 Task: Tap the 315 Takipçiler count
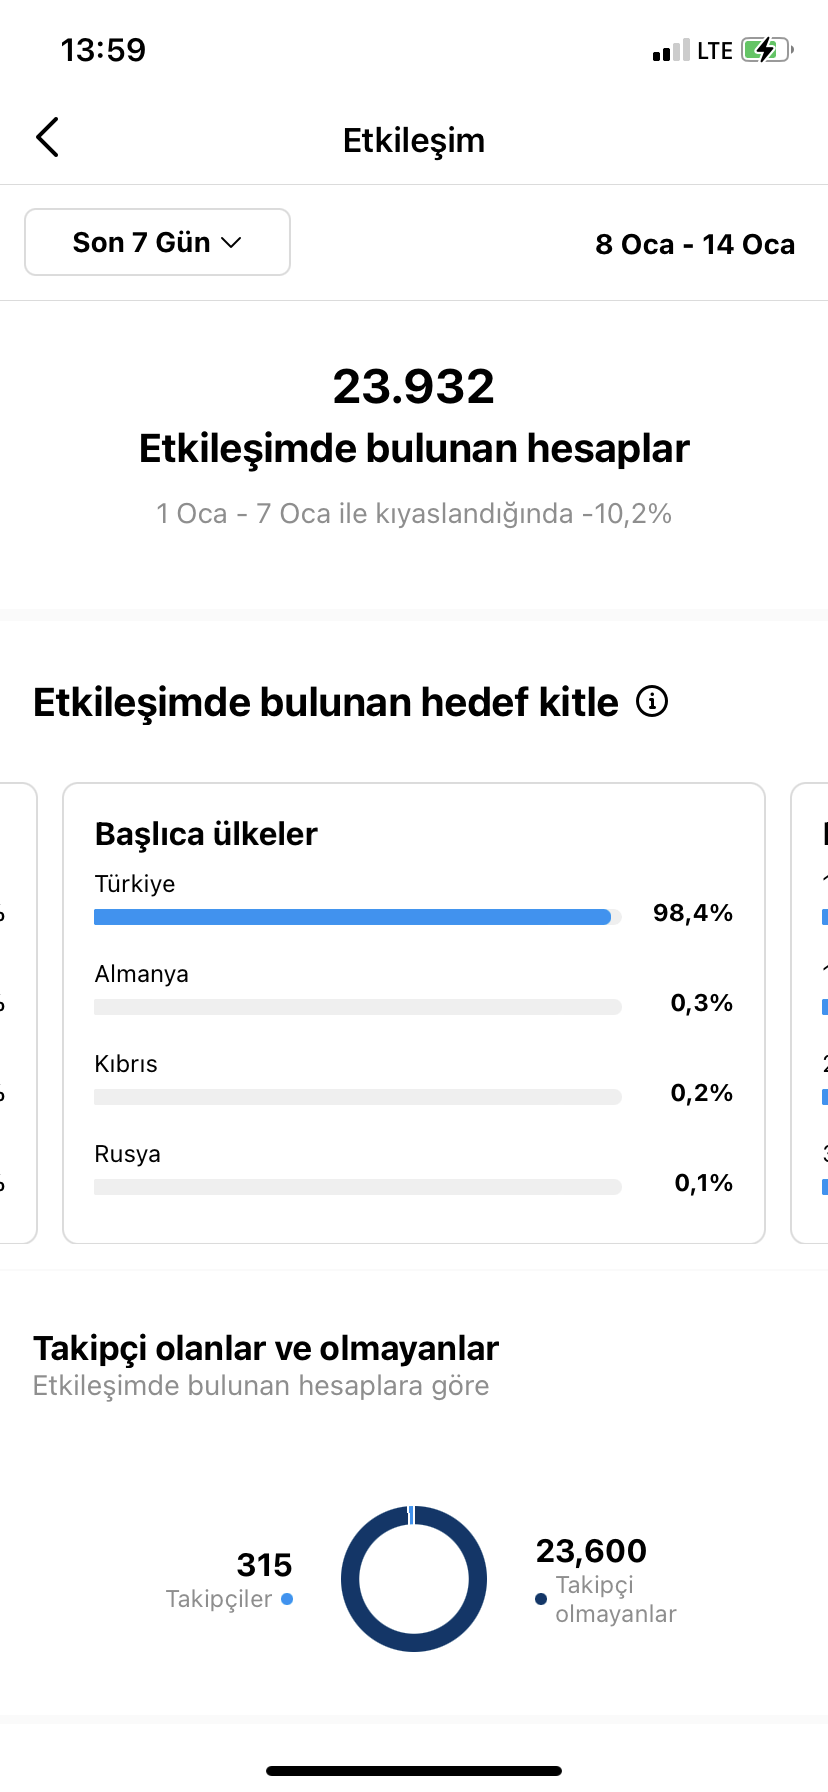[264, 1565]
